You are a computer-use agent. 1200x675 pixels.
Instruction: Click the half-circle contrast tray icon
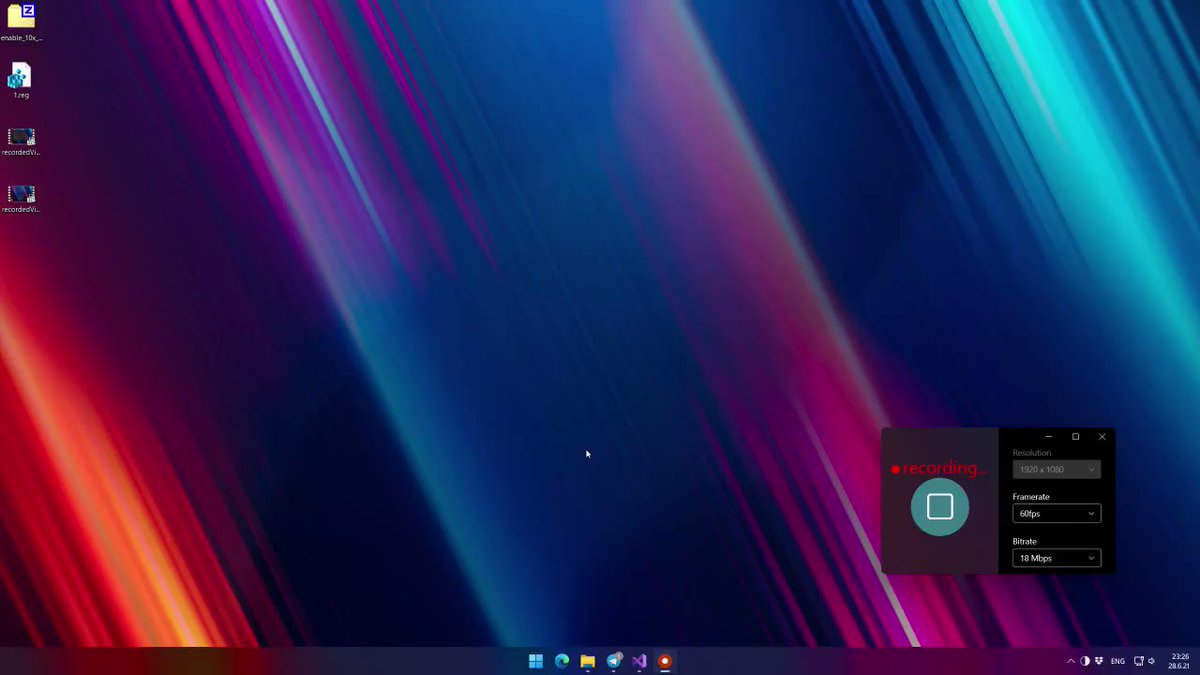[1085, 661]
